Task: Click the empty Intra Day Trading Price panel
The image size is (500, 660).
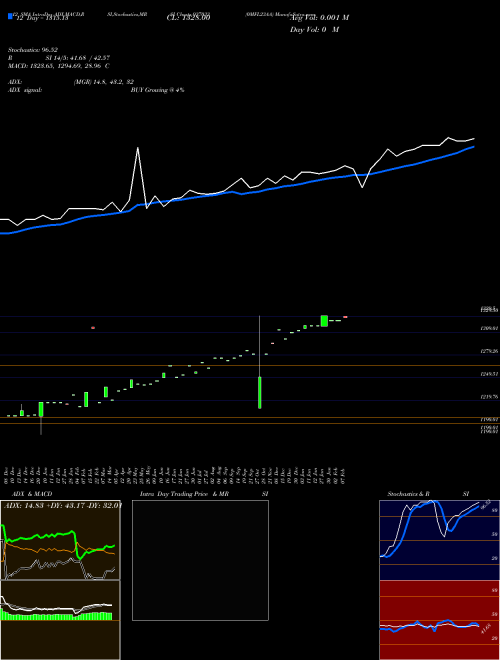Action: point(200,560)
